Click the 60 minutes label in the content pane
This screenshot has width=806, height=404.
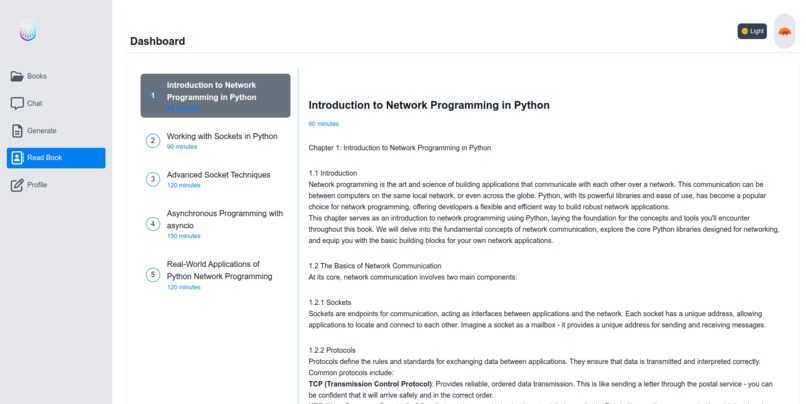[323, 124]
